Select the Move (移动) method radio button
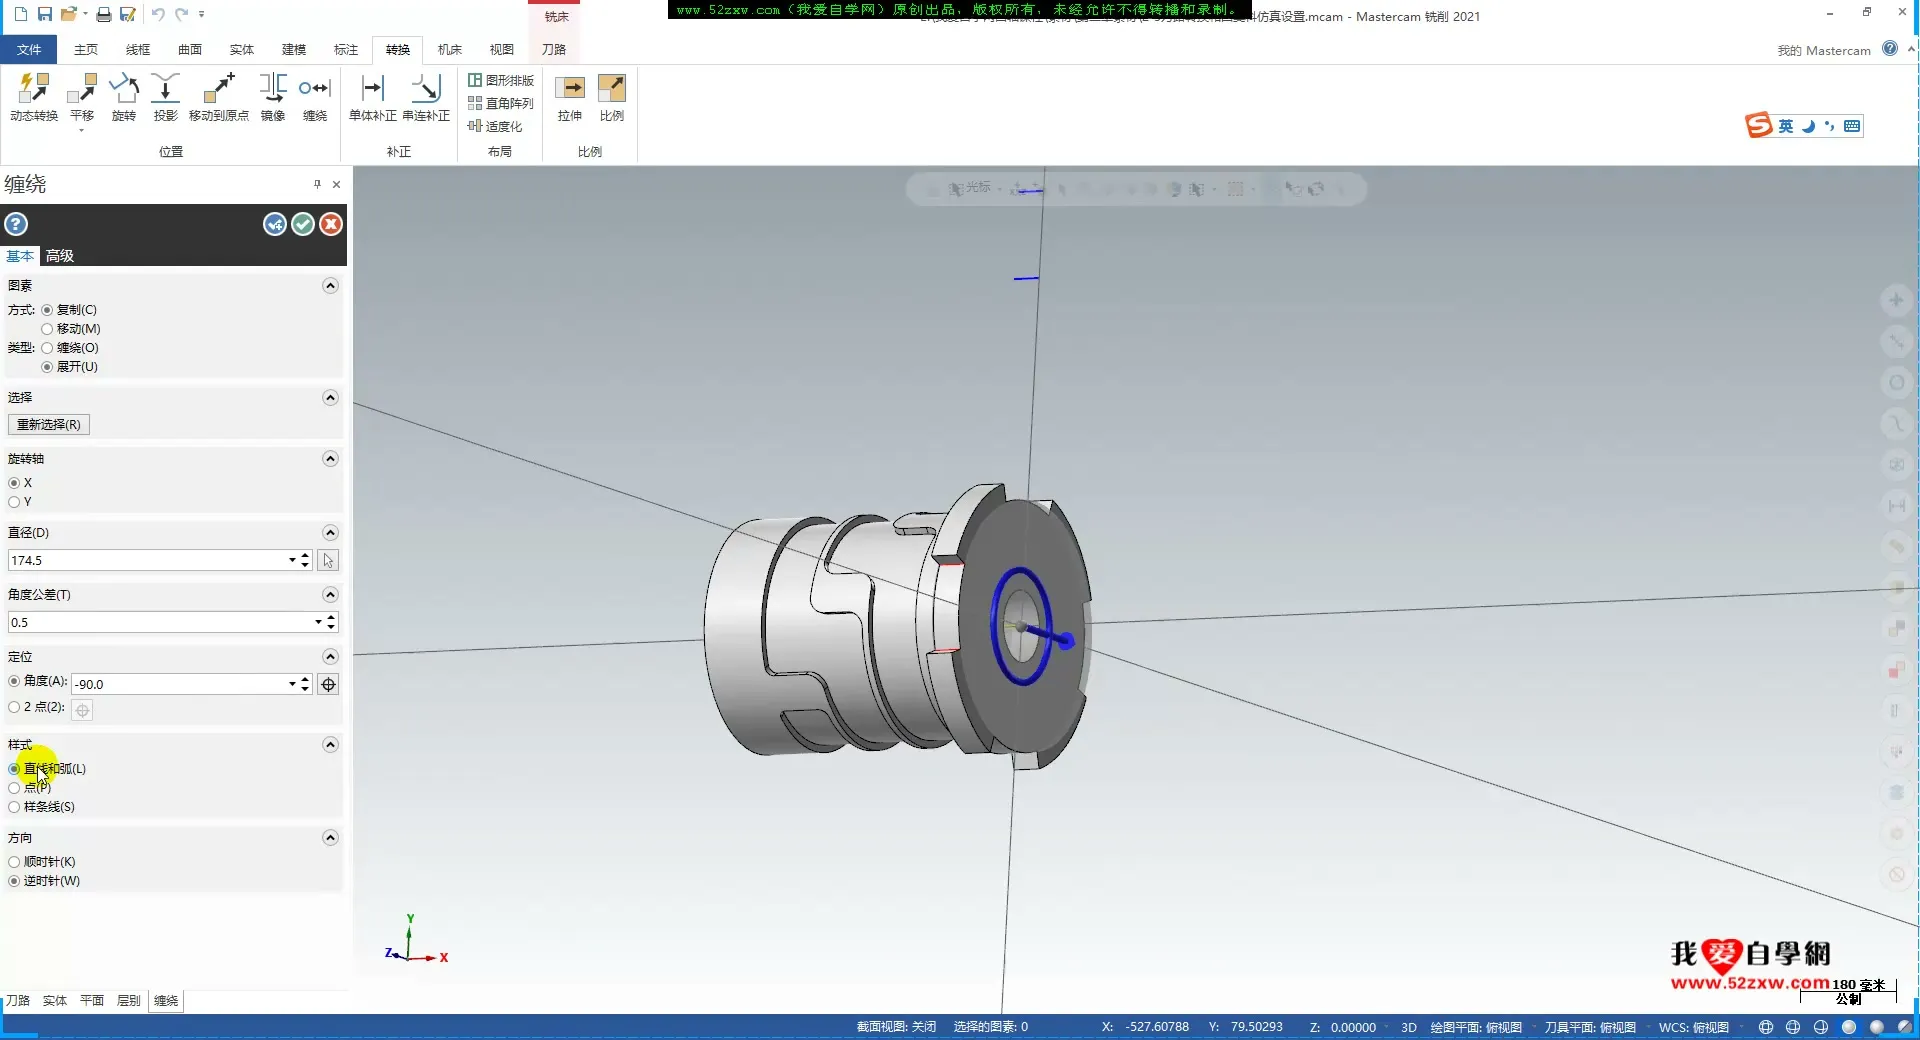The height and width of the screenshot is (1040, 1920). coord(47,329)
